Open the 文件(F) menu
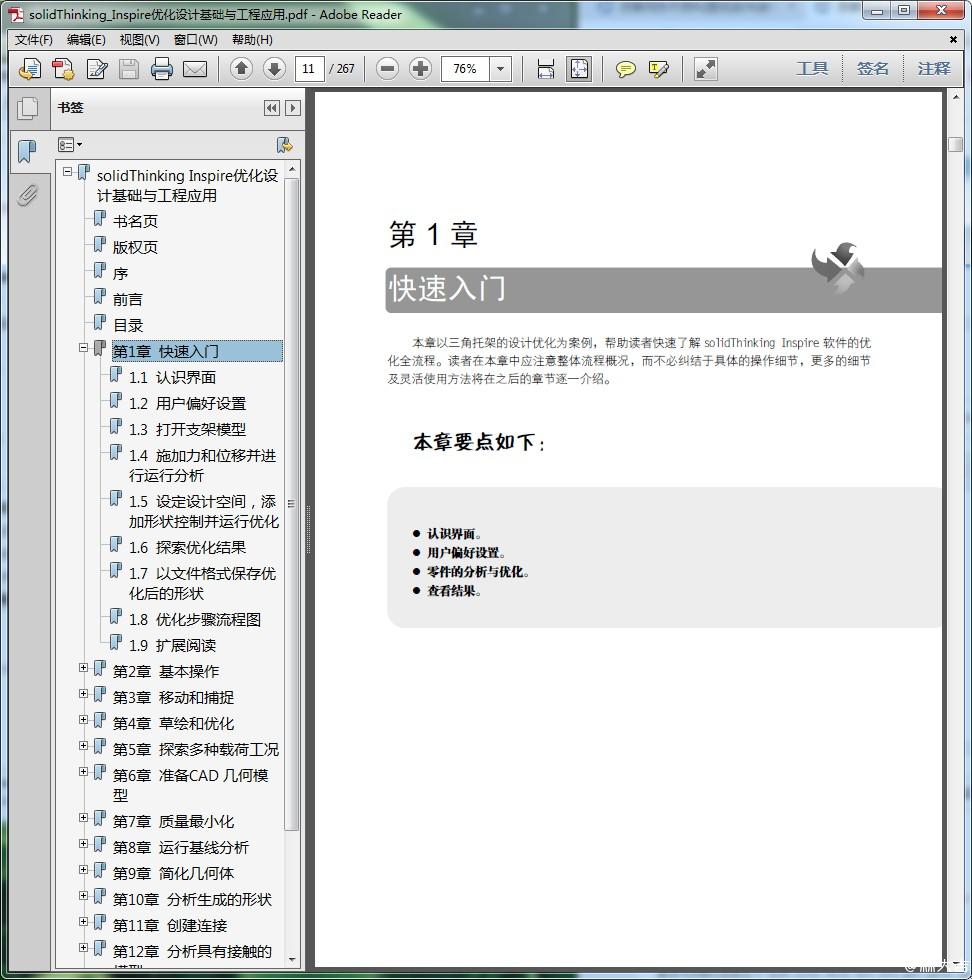 pos(34,40)
